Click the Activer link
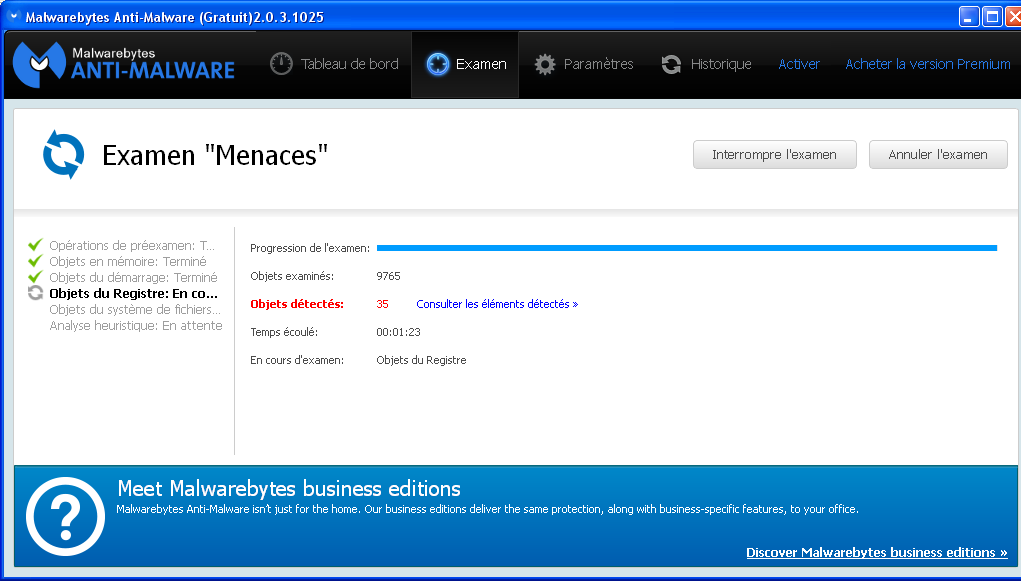Image resolution: width=1021 pixels, height=581 pixels. click(799, 64)
